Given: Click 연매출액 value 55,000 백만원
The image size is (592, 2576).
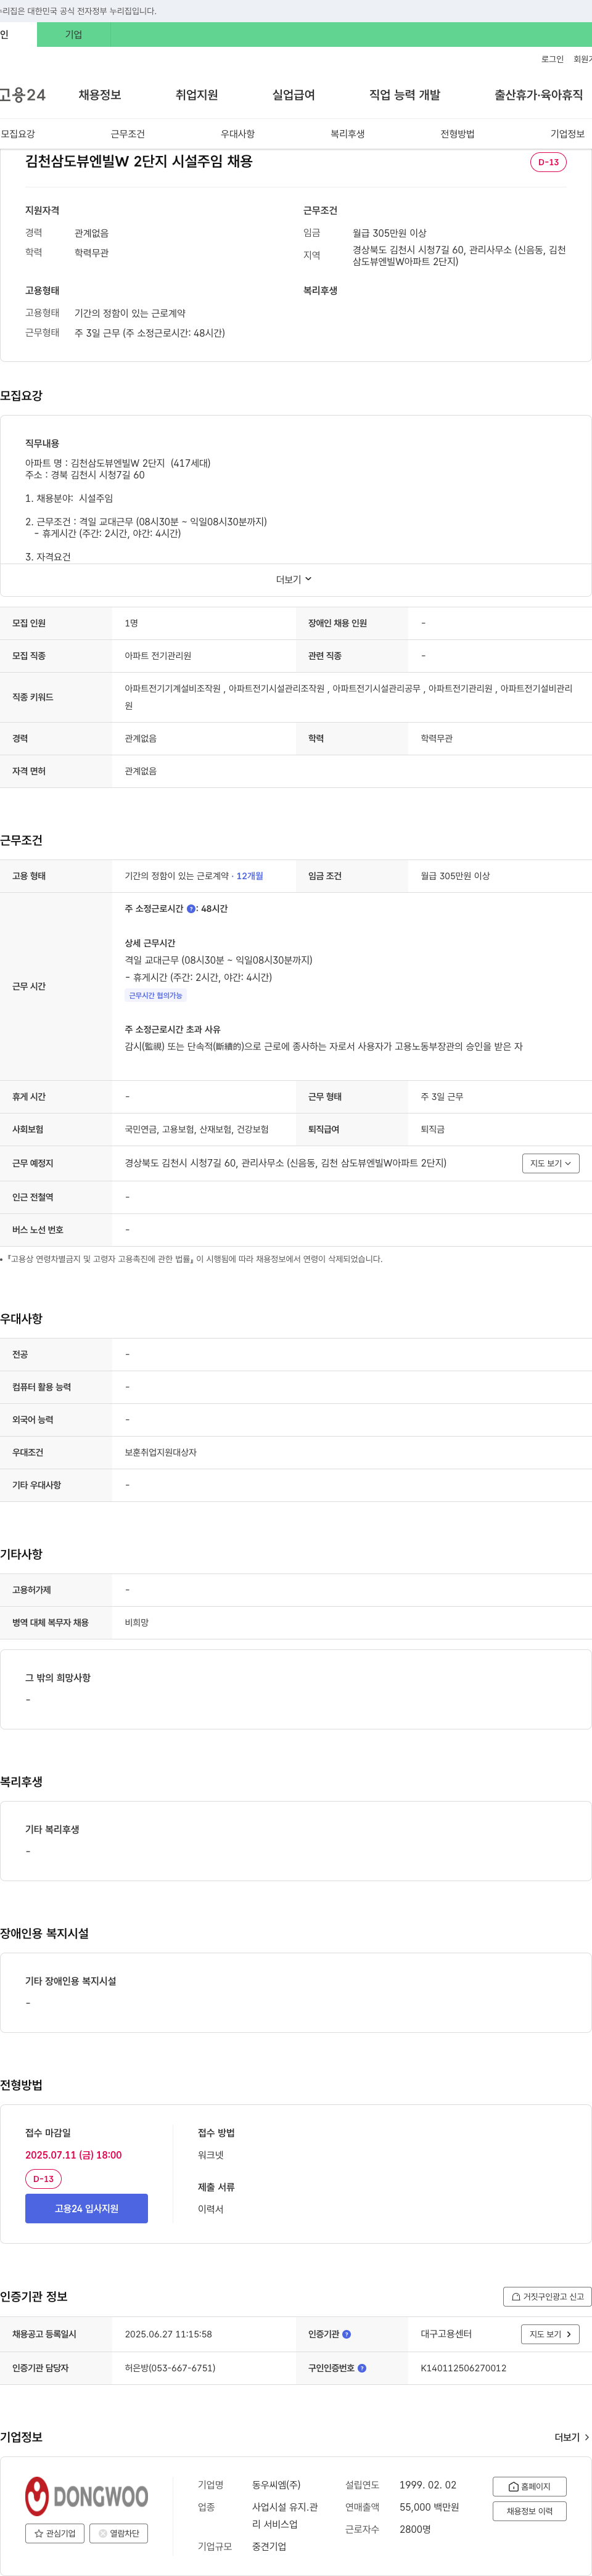Looking at the screenshot, I should coord(429,2507).
